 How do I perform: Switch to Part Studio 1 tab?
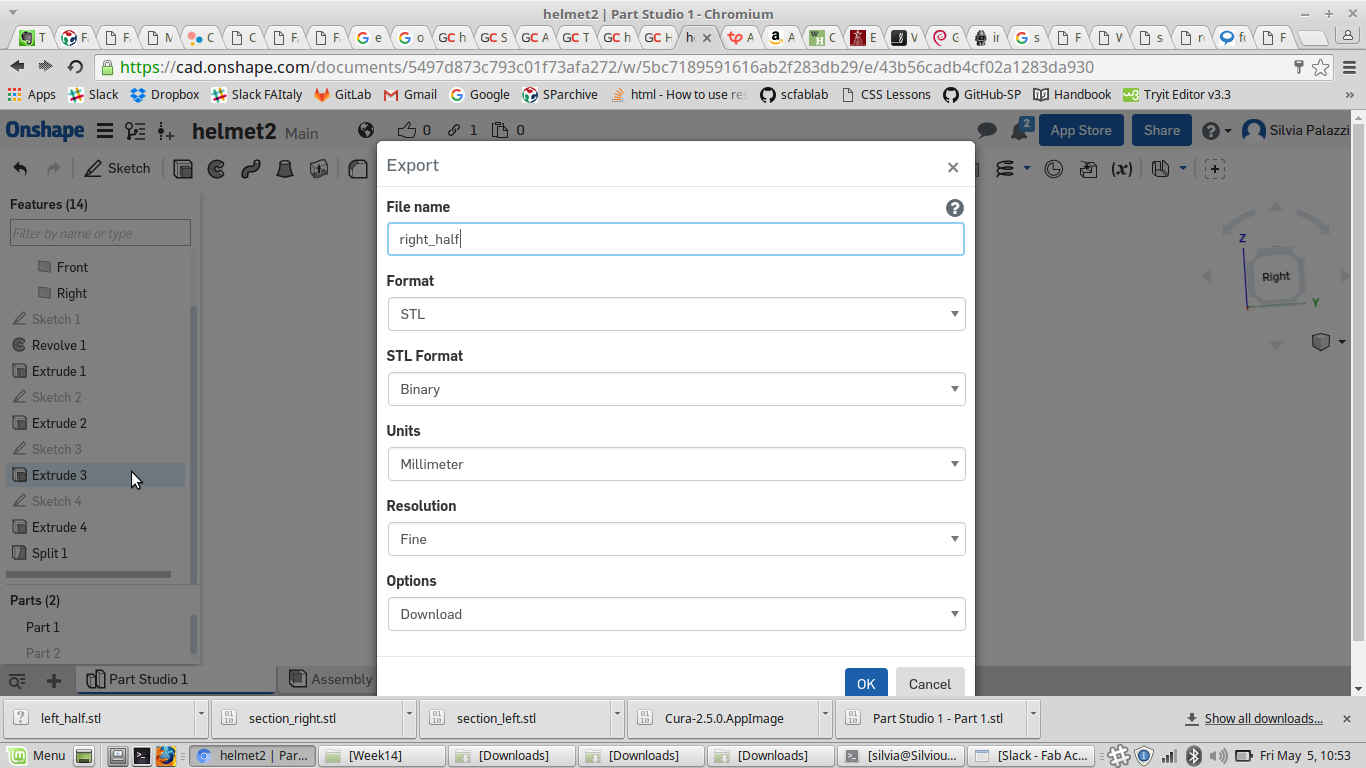tap(176, 679)
